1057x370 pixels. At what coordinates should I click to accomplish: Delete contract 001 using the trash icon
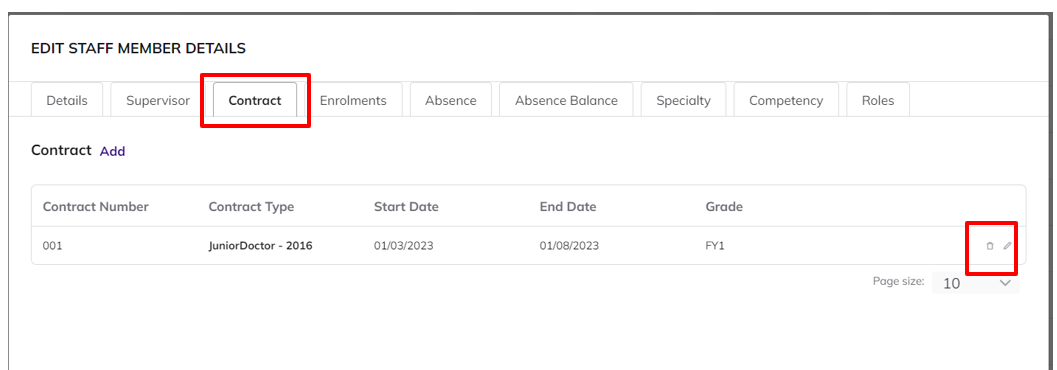[x=990, y=246]
